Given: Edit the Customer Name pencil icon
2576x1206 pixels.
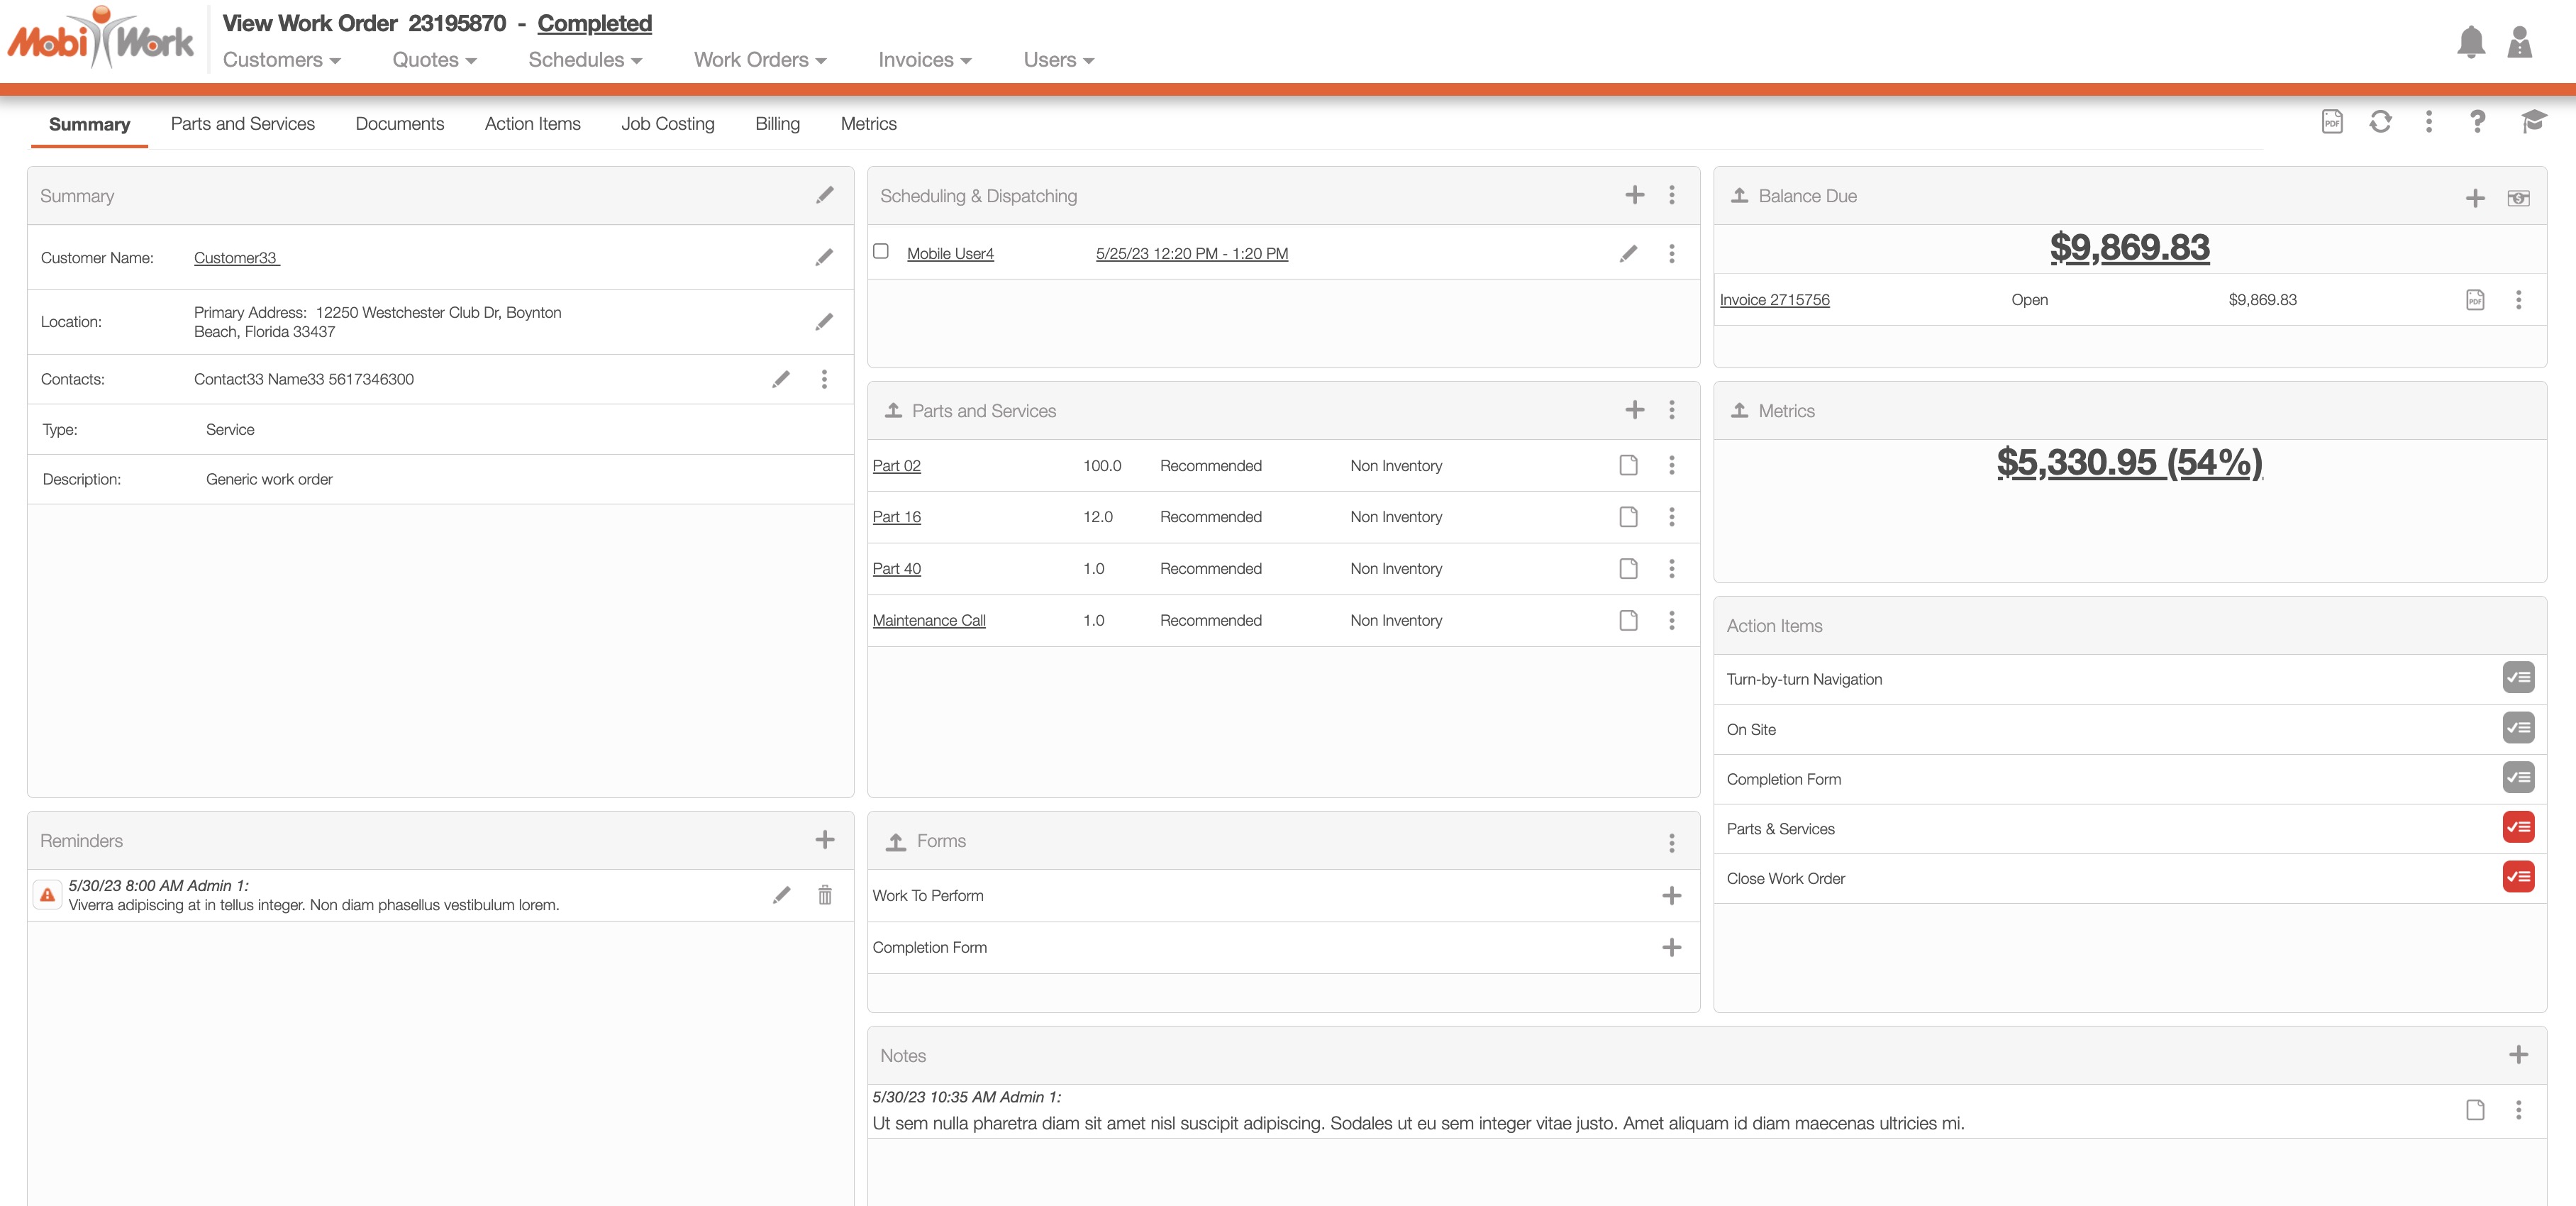Looking at the screenshot, I should click(x=824, y=258).
